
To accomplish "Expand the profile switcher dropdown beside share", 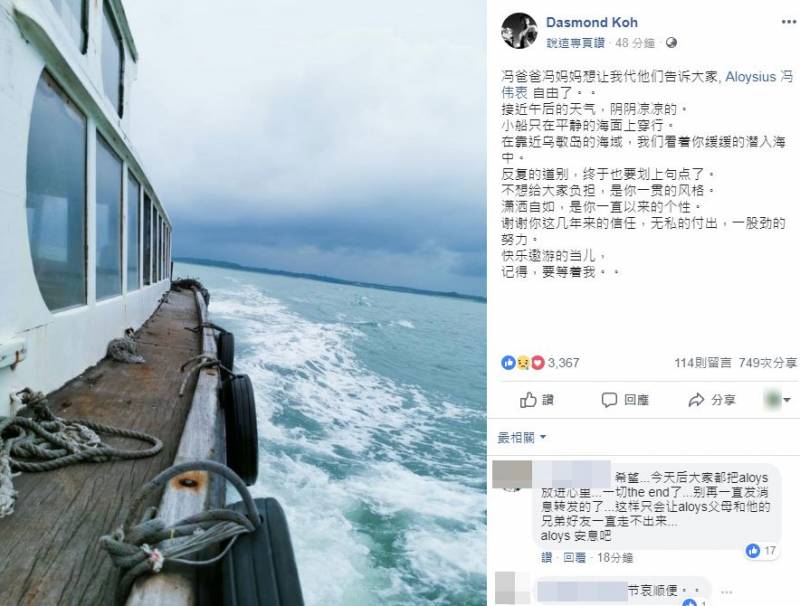I will pos(777,400).
